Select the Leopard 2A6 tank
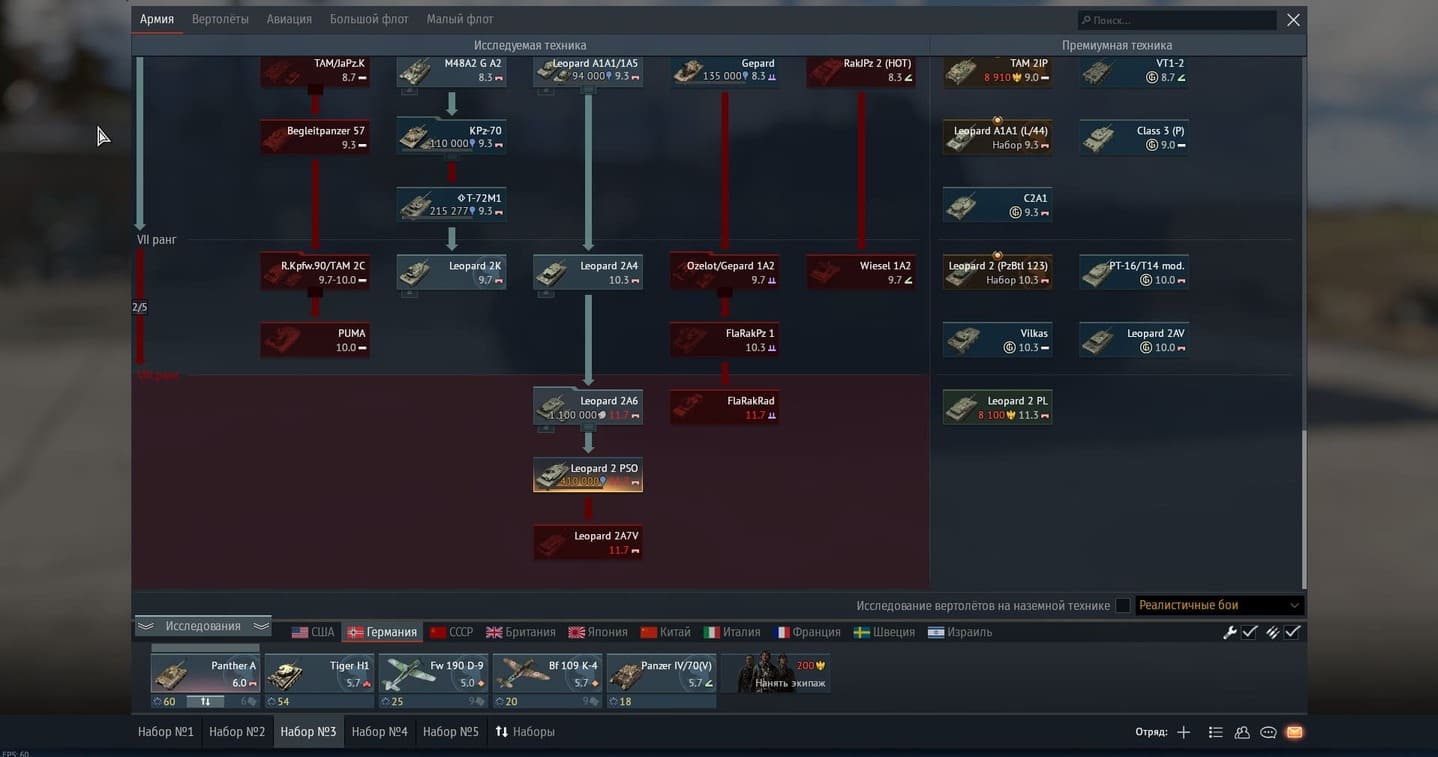 point(588,407)
